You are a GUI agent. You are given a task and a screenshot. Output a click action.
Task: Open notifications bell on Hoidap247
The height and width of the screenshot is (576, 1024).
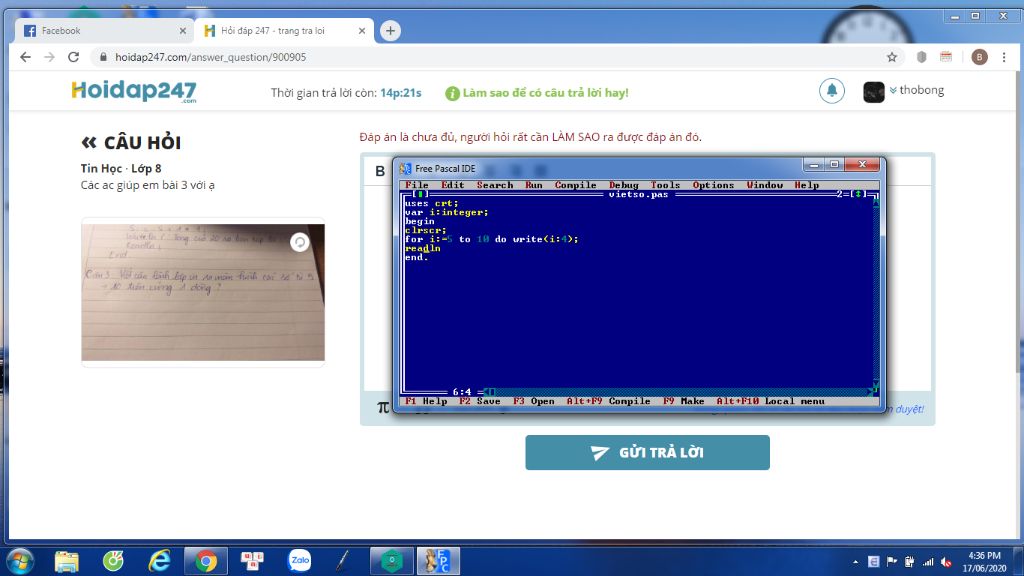click(x=831, y=91)
